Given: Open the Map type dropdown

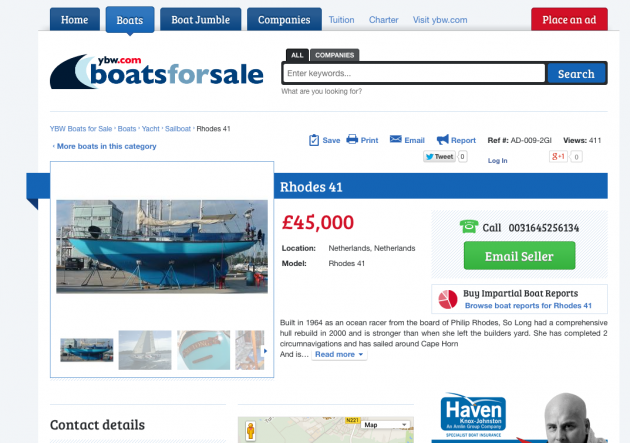Looking at the screenshot, I should pos(384,425).
